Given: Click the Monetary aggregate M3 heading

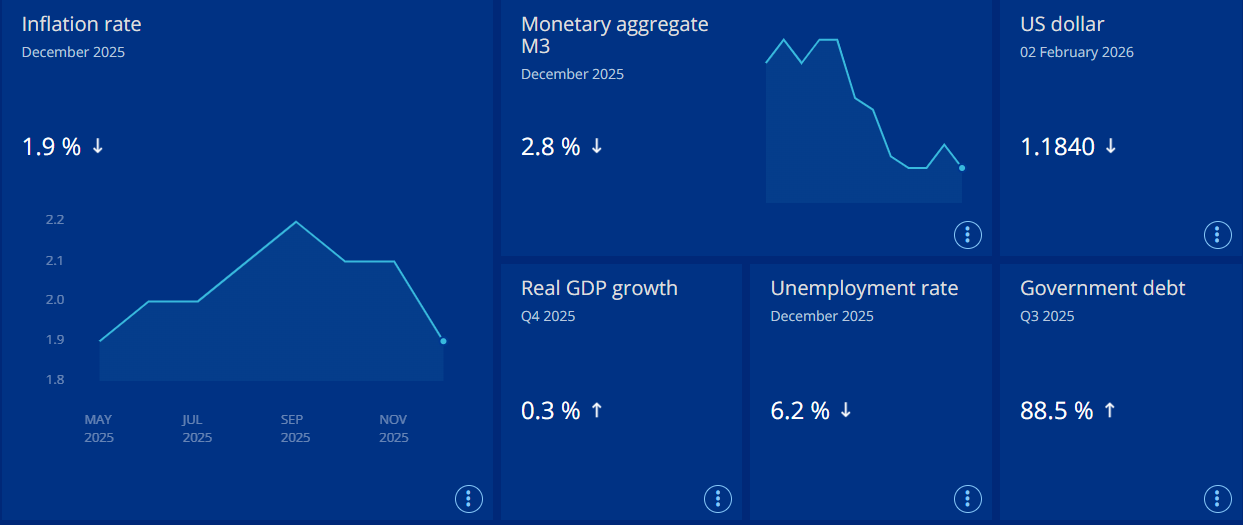Looking at the screenshot, I should 614,35.
